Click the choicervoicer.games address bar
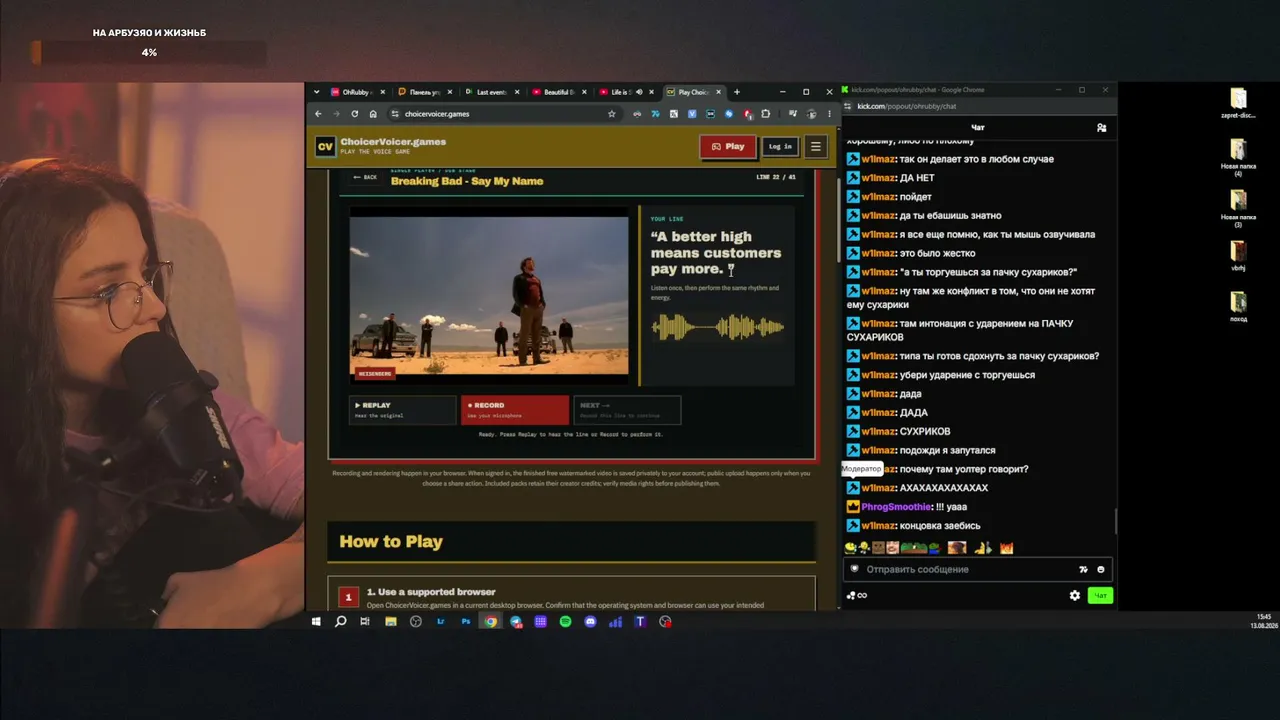 coord(504,114)
